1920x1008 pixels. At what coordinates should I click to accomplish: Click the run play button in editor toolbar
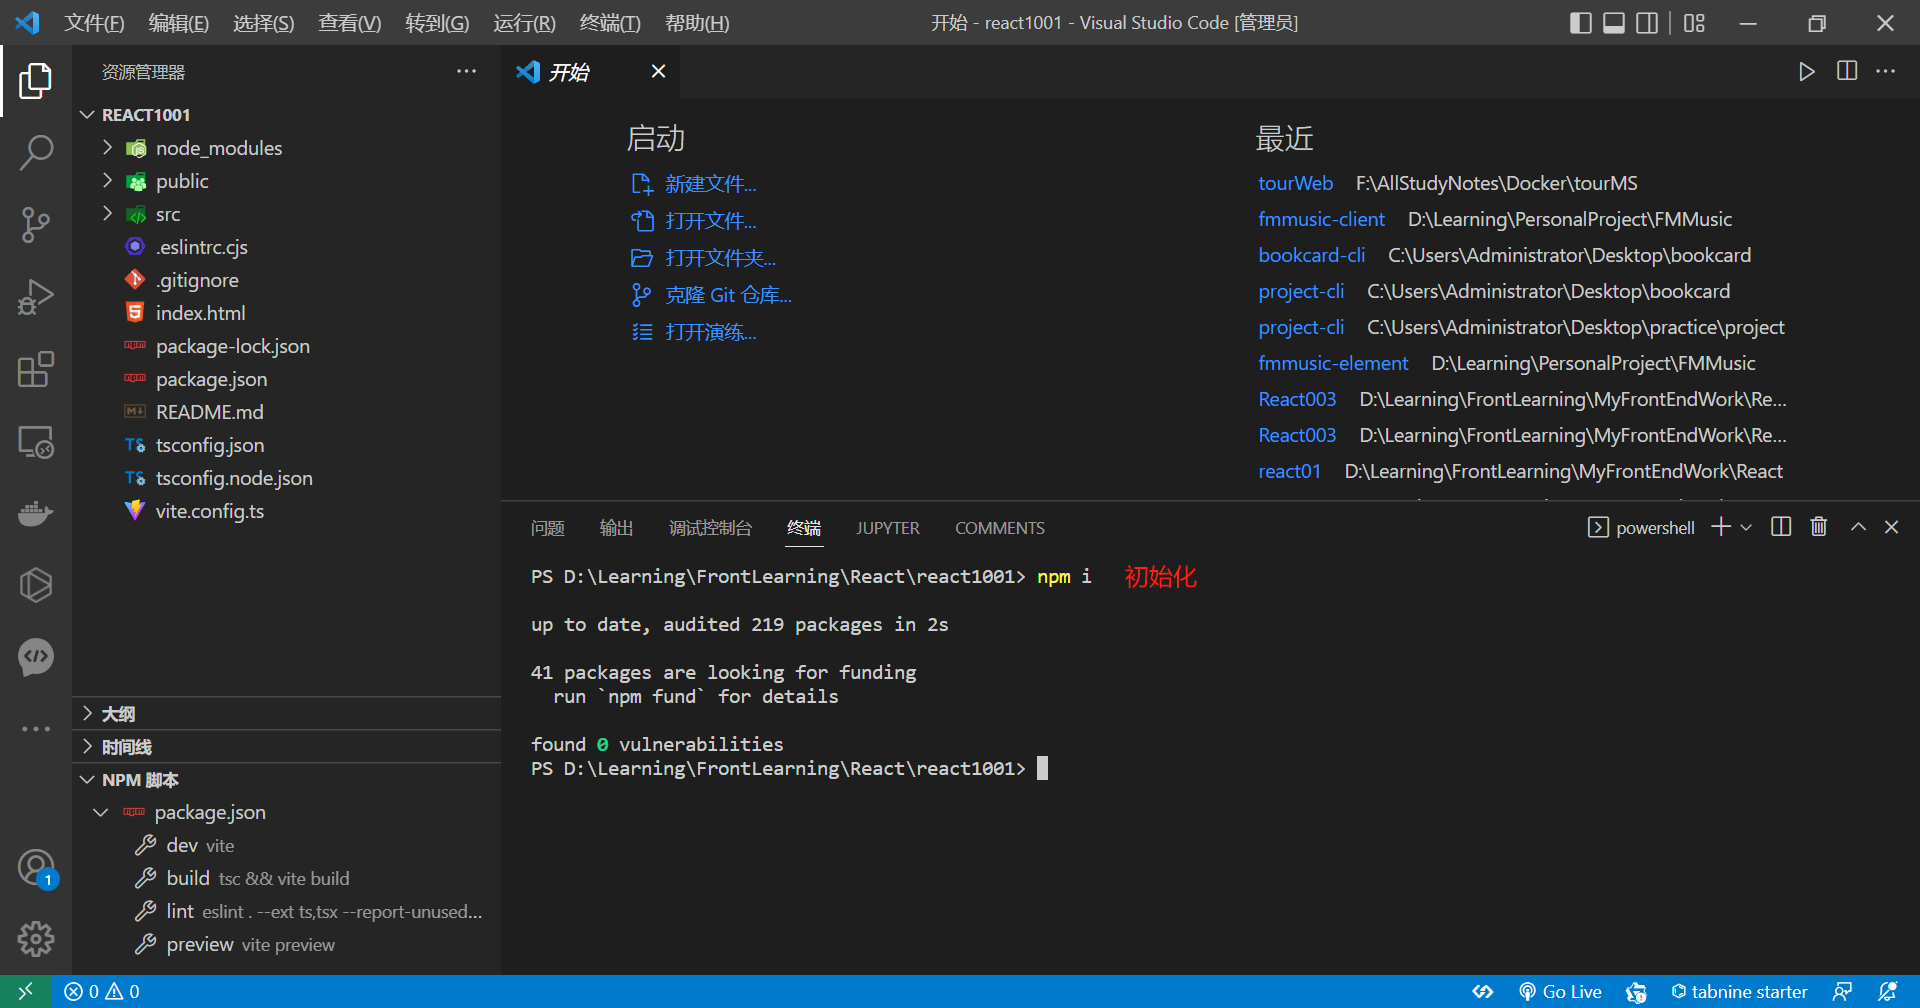1806,71
